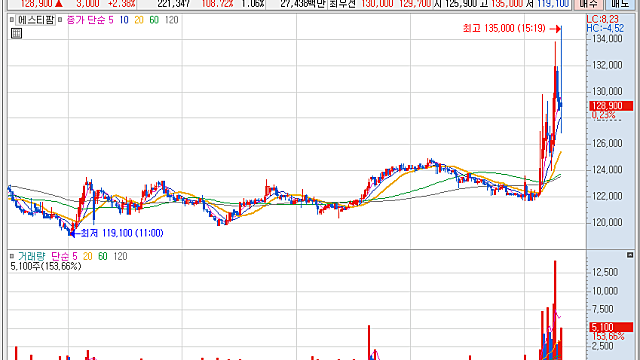Toggle the 5-period price moving average

pyautogui.click(x=111, y=20)
